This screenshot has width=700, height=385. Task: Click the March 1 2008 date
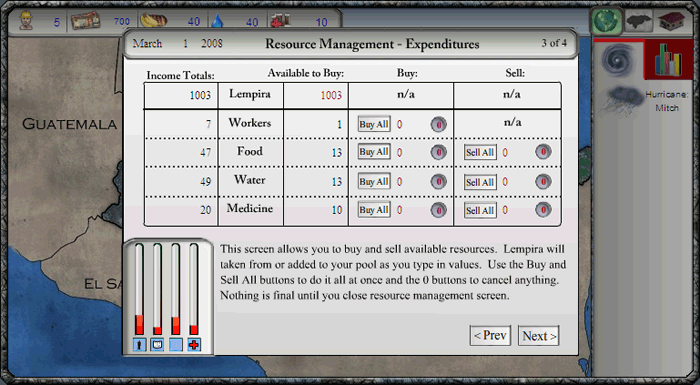click(x=177, y=43)
